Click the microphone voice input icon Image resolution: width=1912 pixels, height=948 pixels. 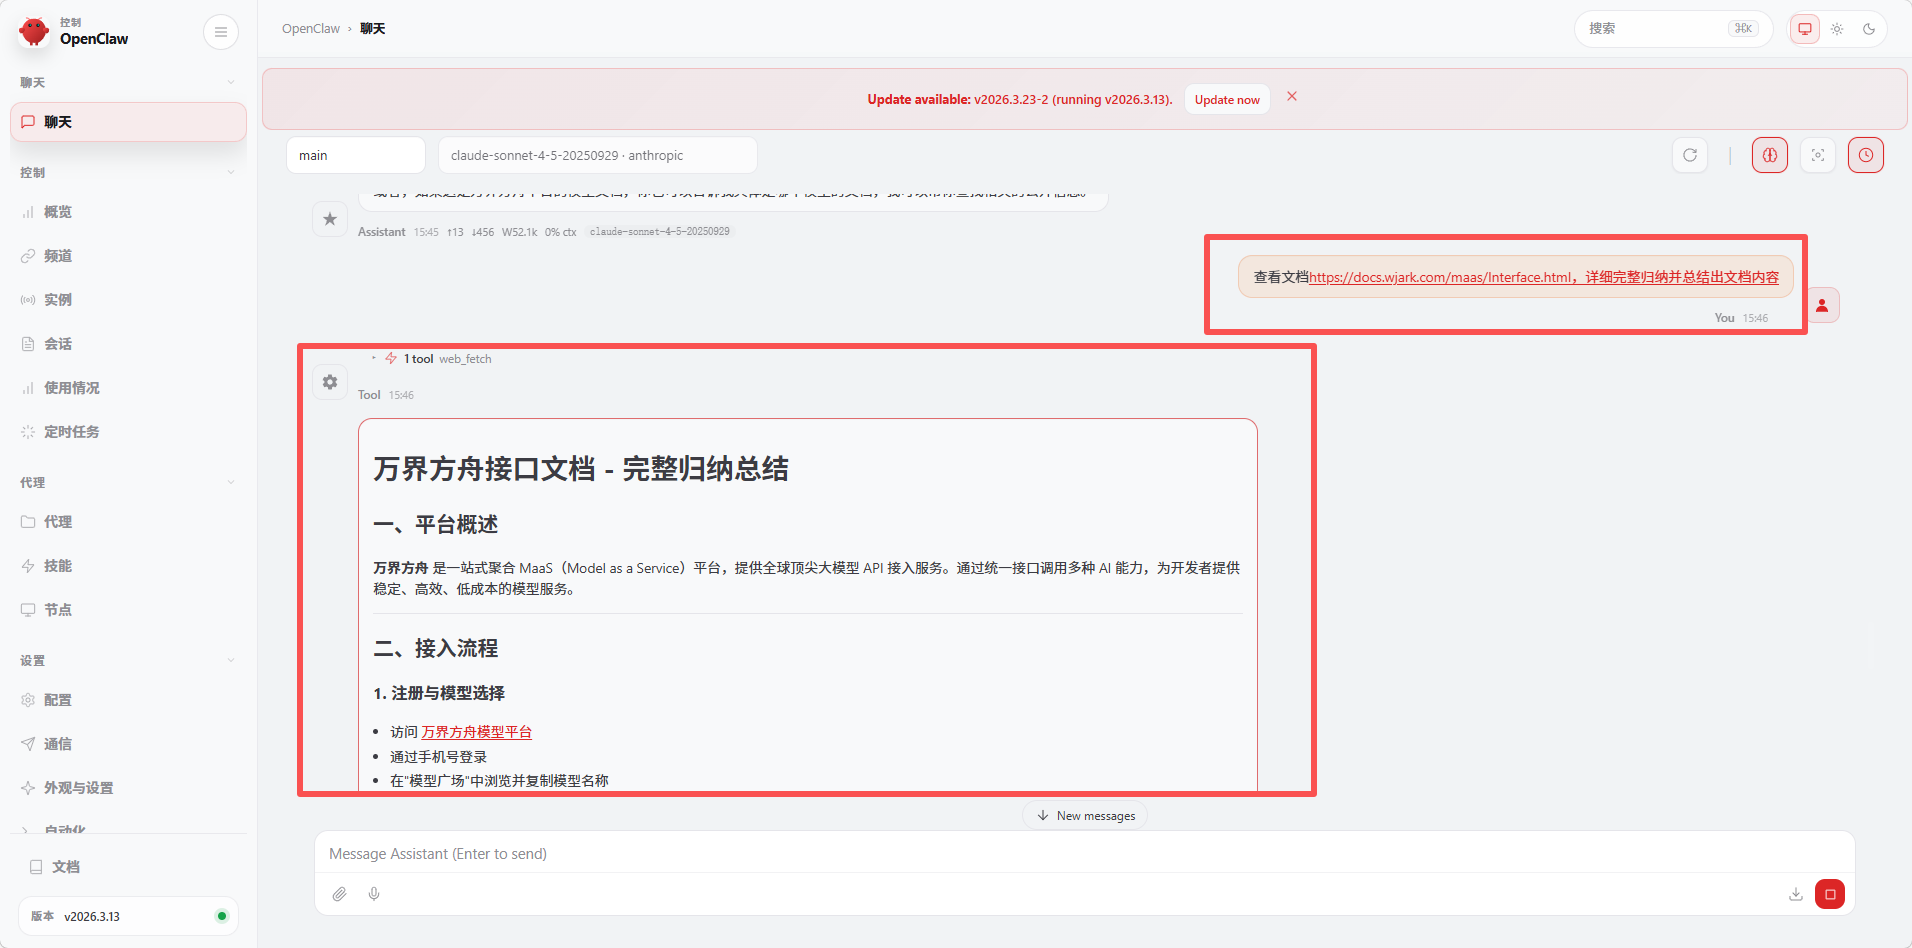pos(374,894)
